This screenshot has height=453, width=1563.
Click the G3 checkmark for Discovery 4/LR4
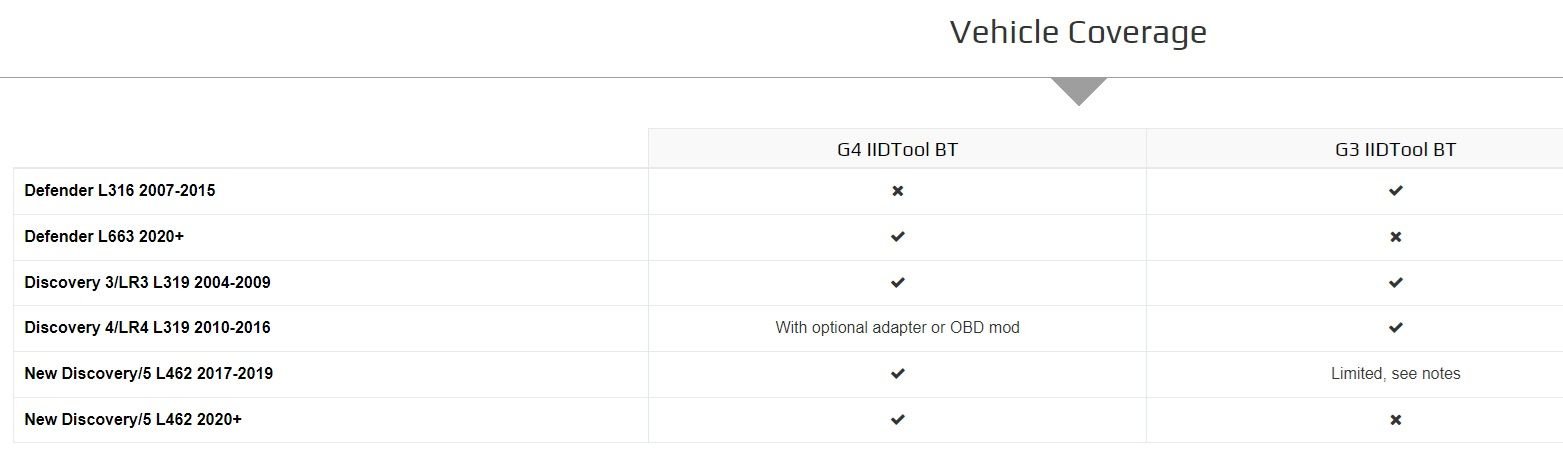coord(1395,328)
